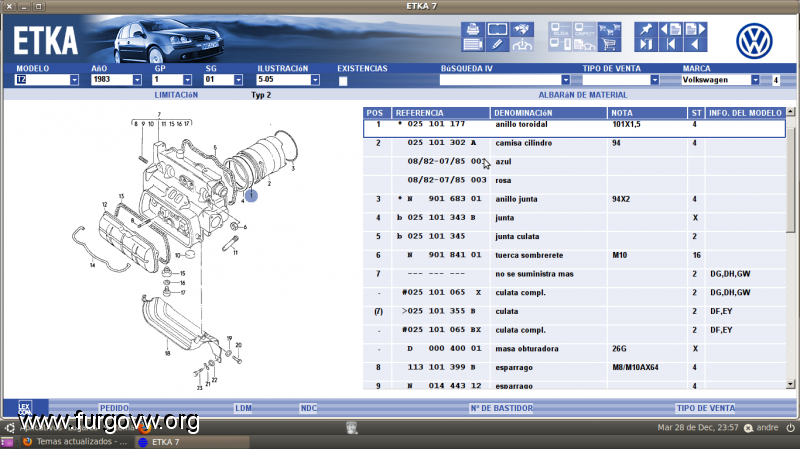
Task: Click the NOTA column header
Action: click(x=647, y=113)
